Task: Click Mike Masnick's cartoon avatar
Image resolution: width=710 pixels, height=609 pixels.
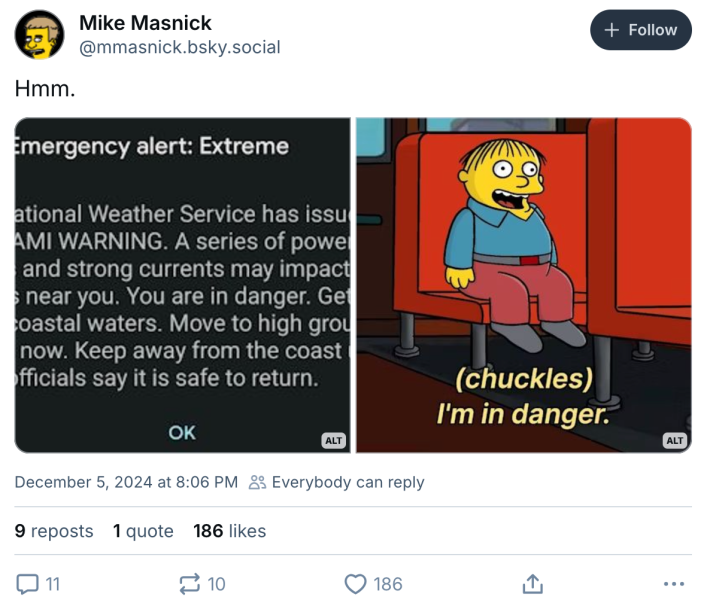Action: (39, 36)
